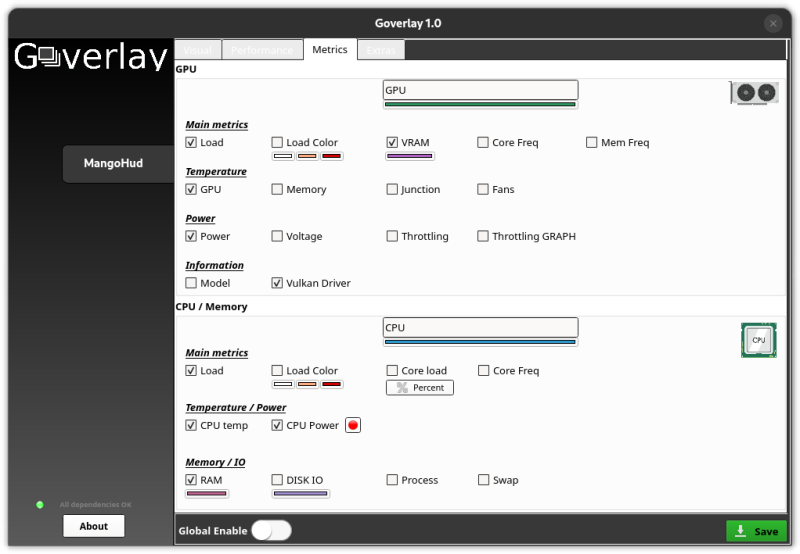This screenshot has height=554, width=800.
Task: Click the Save button
Action: pyautogui.click(x=757, y=531)
